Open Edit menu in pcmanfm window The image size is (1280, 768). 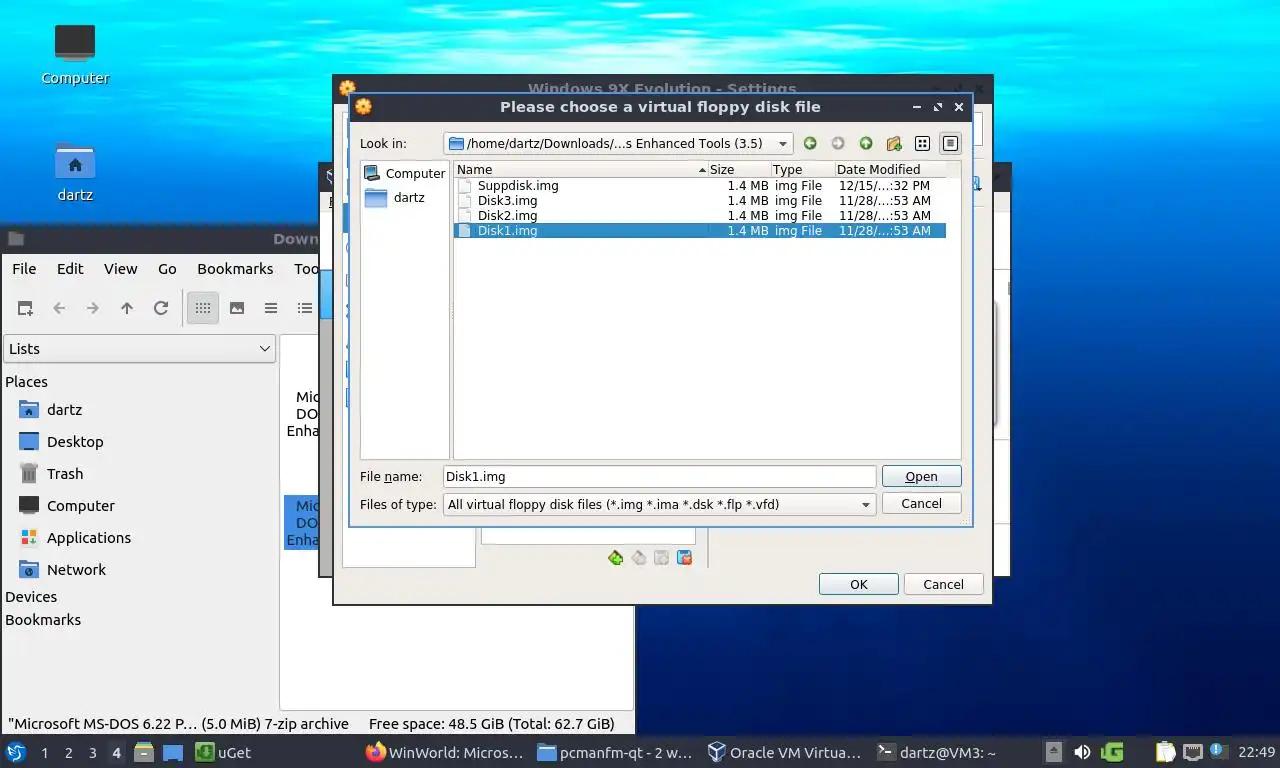coord(70,268)
